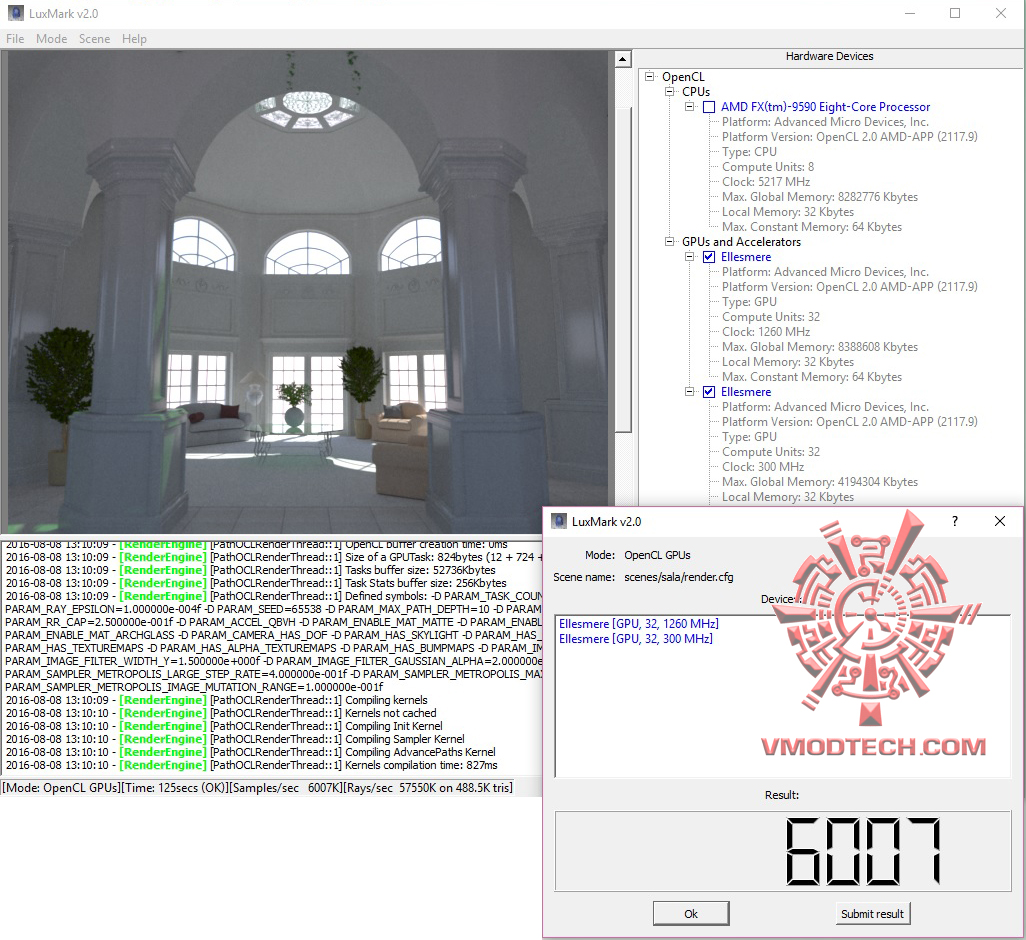Click the Submit result button
Screen dimensions: 1026x940
tap(872, 914)
